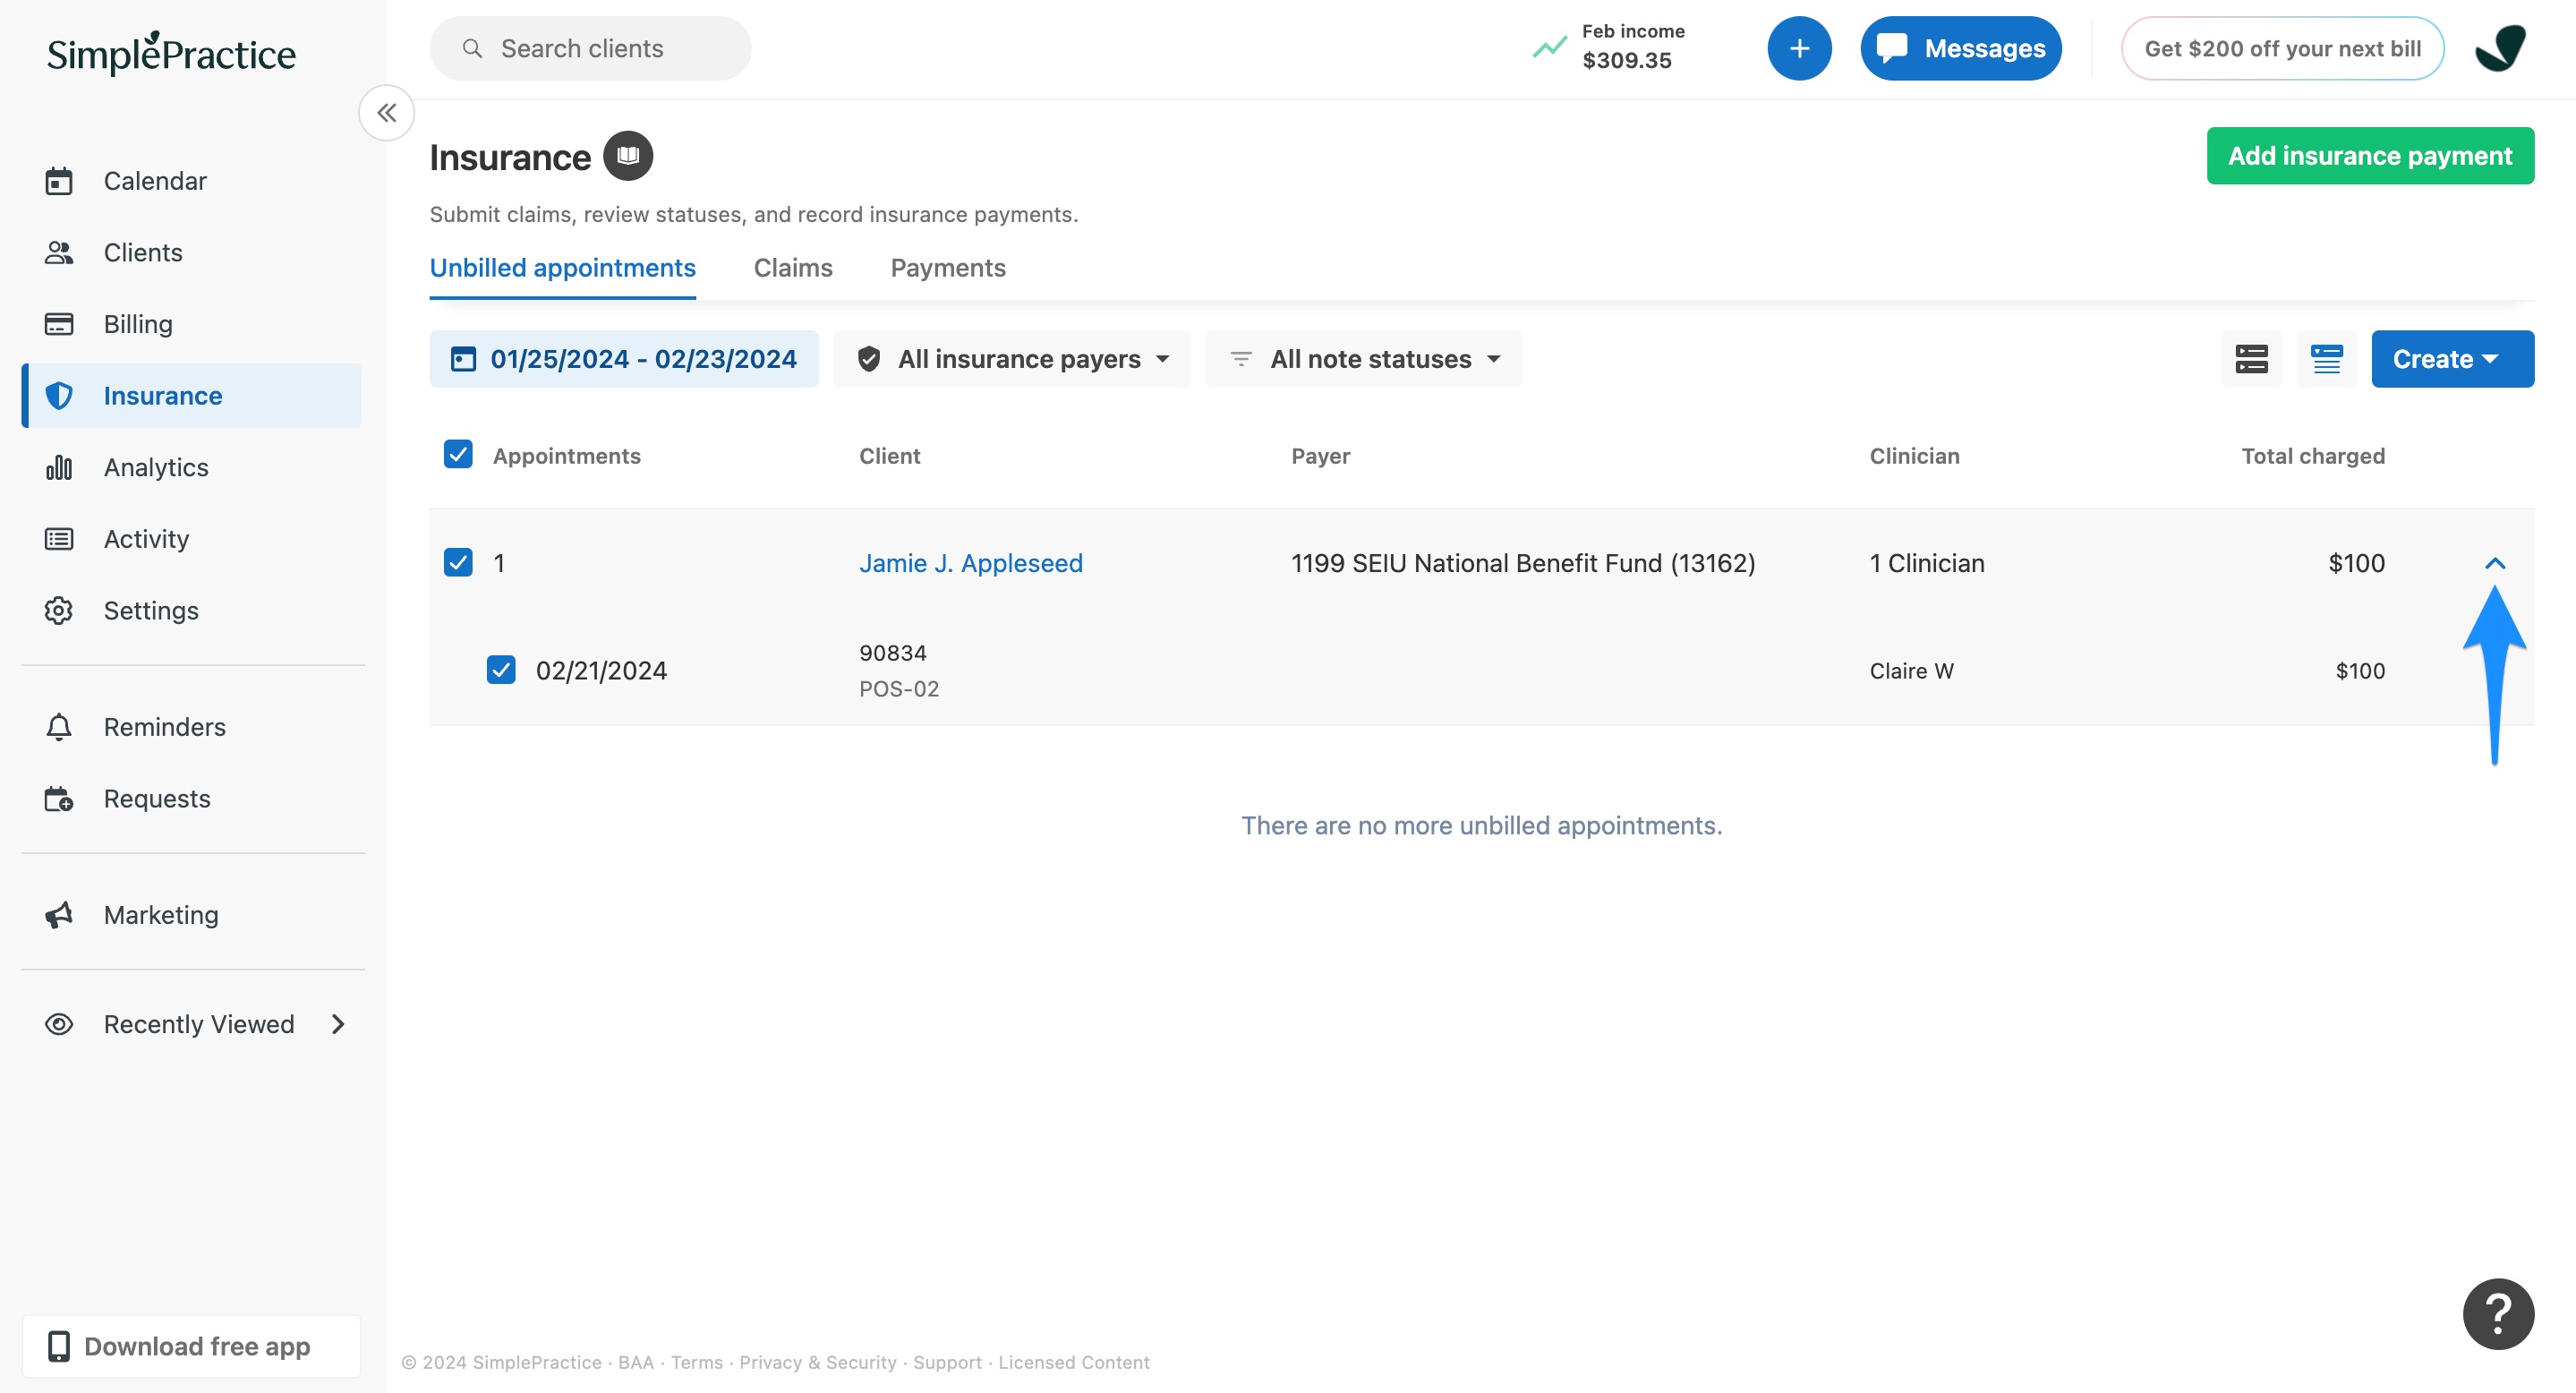Click the POS-02 place of service
The height and width of the screenshot is (1393, 2576).
tap(899, 689)
